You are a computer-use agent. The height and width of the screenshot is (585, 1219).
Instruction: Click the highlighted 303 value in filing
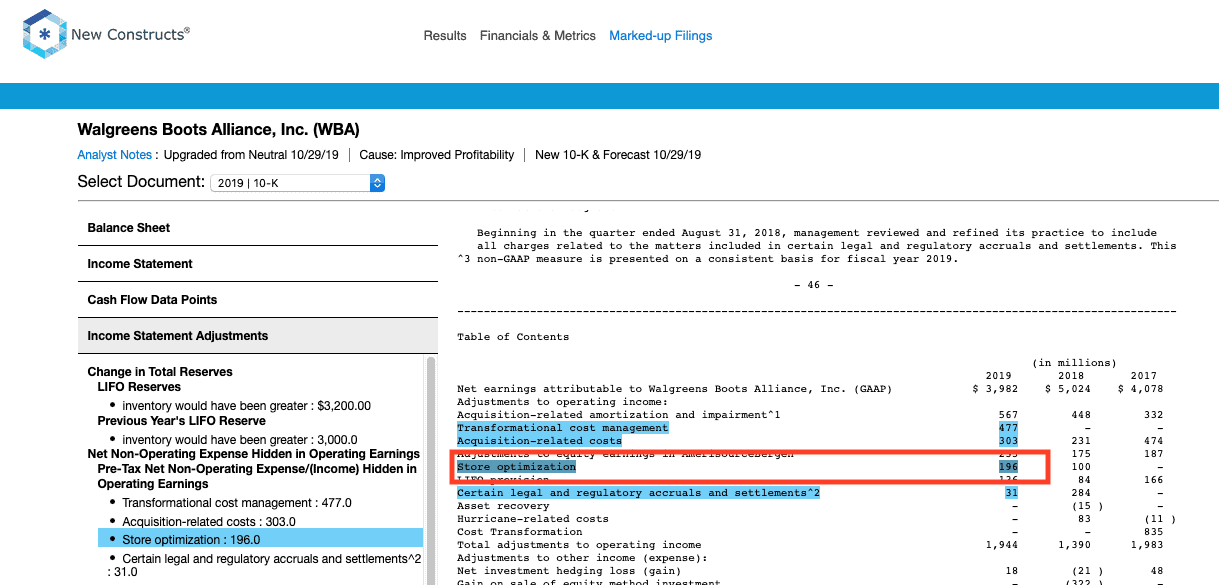[x=1008, y=441]
